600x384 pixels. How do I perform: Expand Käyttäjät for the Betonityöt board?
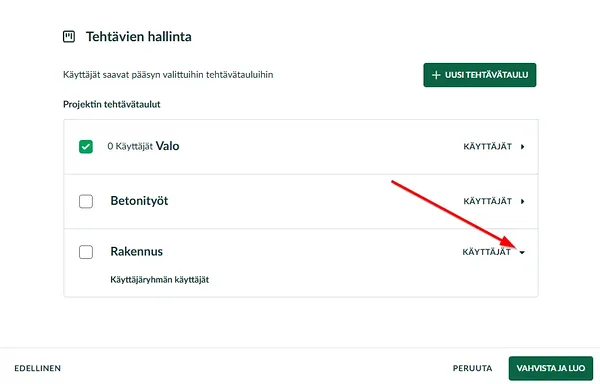coord(494,201)
